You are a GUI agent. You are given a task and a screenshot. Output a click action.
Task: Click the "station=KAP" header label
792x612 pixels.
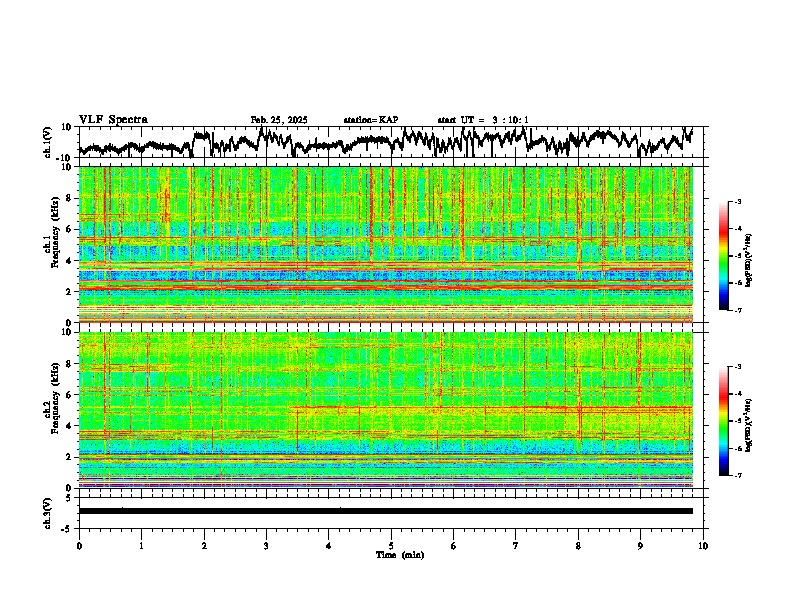(x=371, y=120)
